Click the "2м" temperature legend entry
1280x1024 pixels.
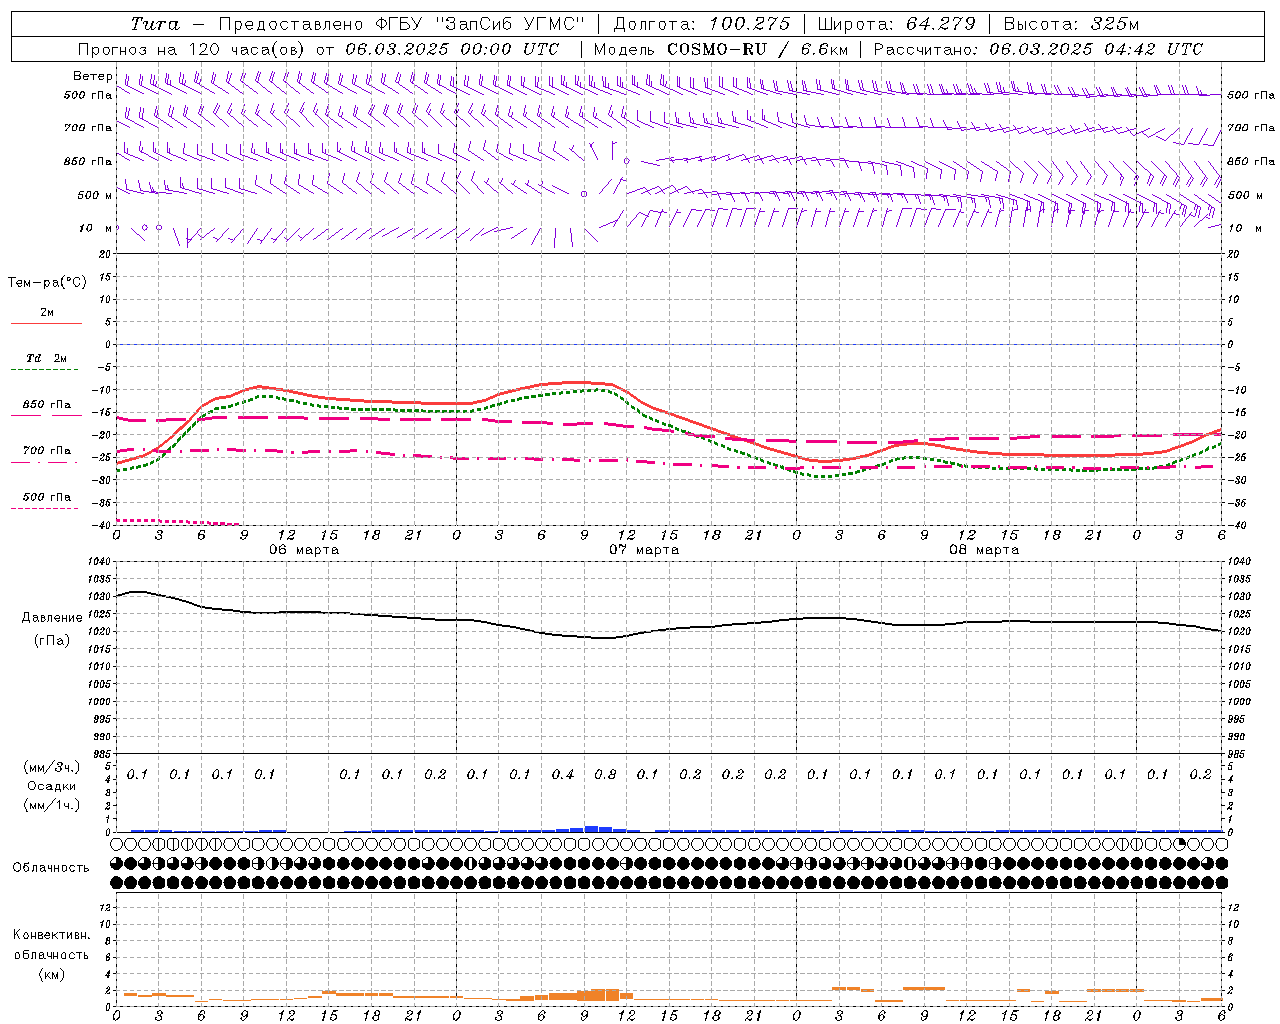tap(47, 313)
